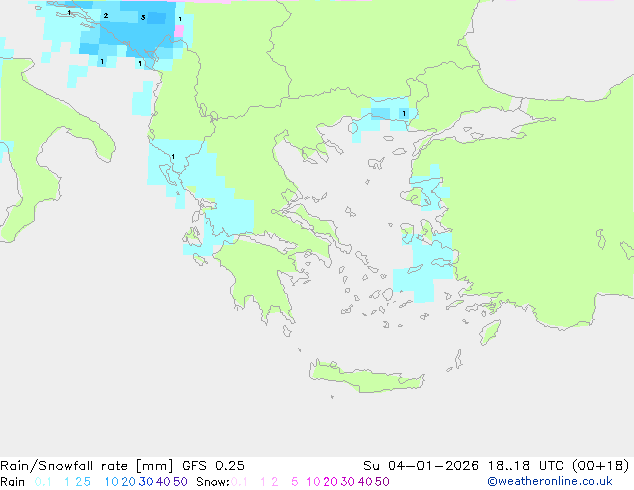Screen dimensions: 634x490
Task: Click the "(00+18)" forecast offset text
Action: pos(600,466)
